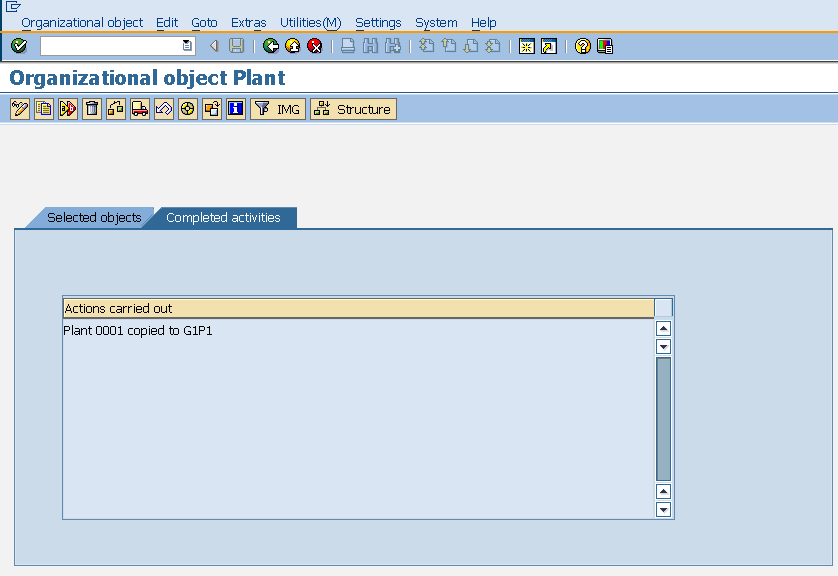Click the Copy organizational object icon

point(43,109)
